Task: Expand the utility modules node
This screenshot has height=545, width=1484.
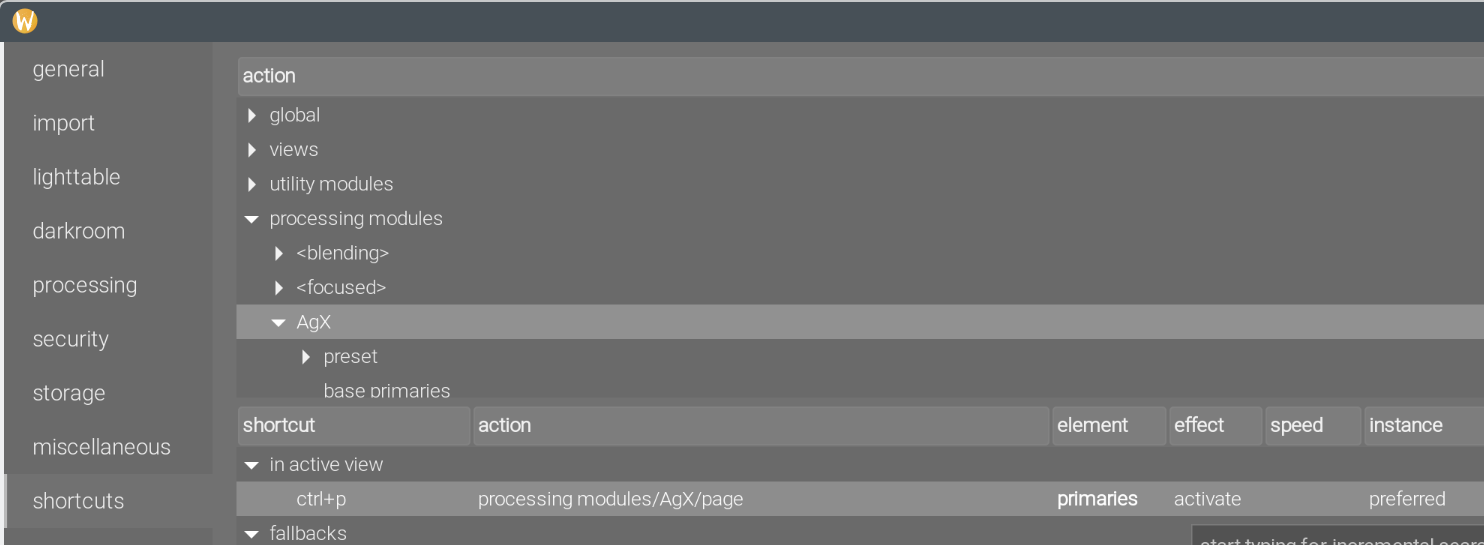Action: click(252, 185)
